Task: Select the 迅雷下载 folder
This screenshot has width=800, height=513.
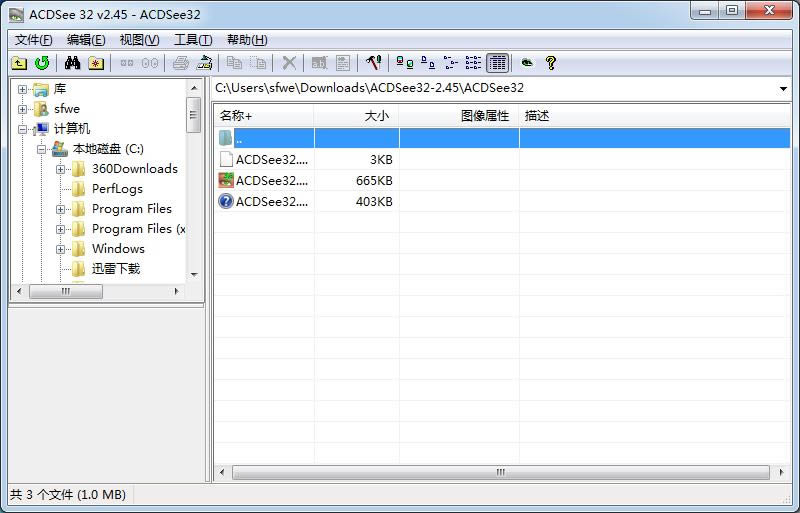Action: (x=116, y=268)
